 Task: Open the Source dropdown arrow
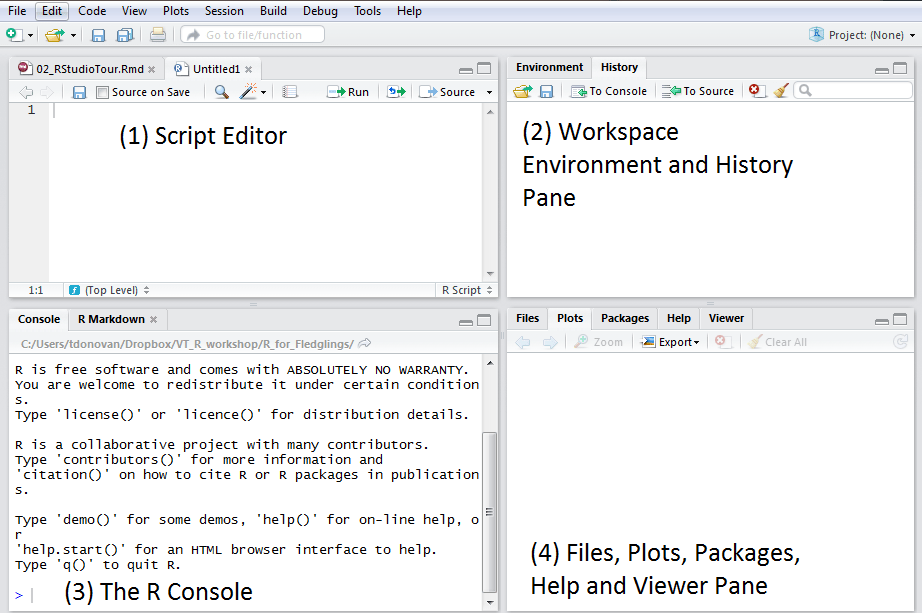point(487,91)
